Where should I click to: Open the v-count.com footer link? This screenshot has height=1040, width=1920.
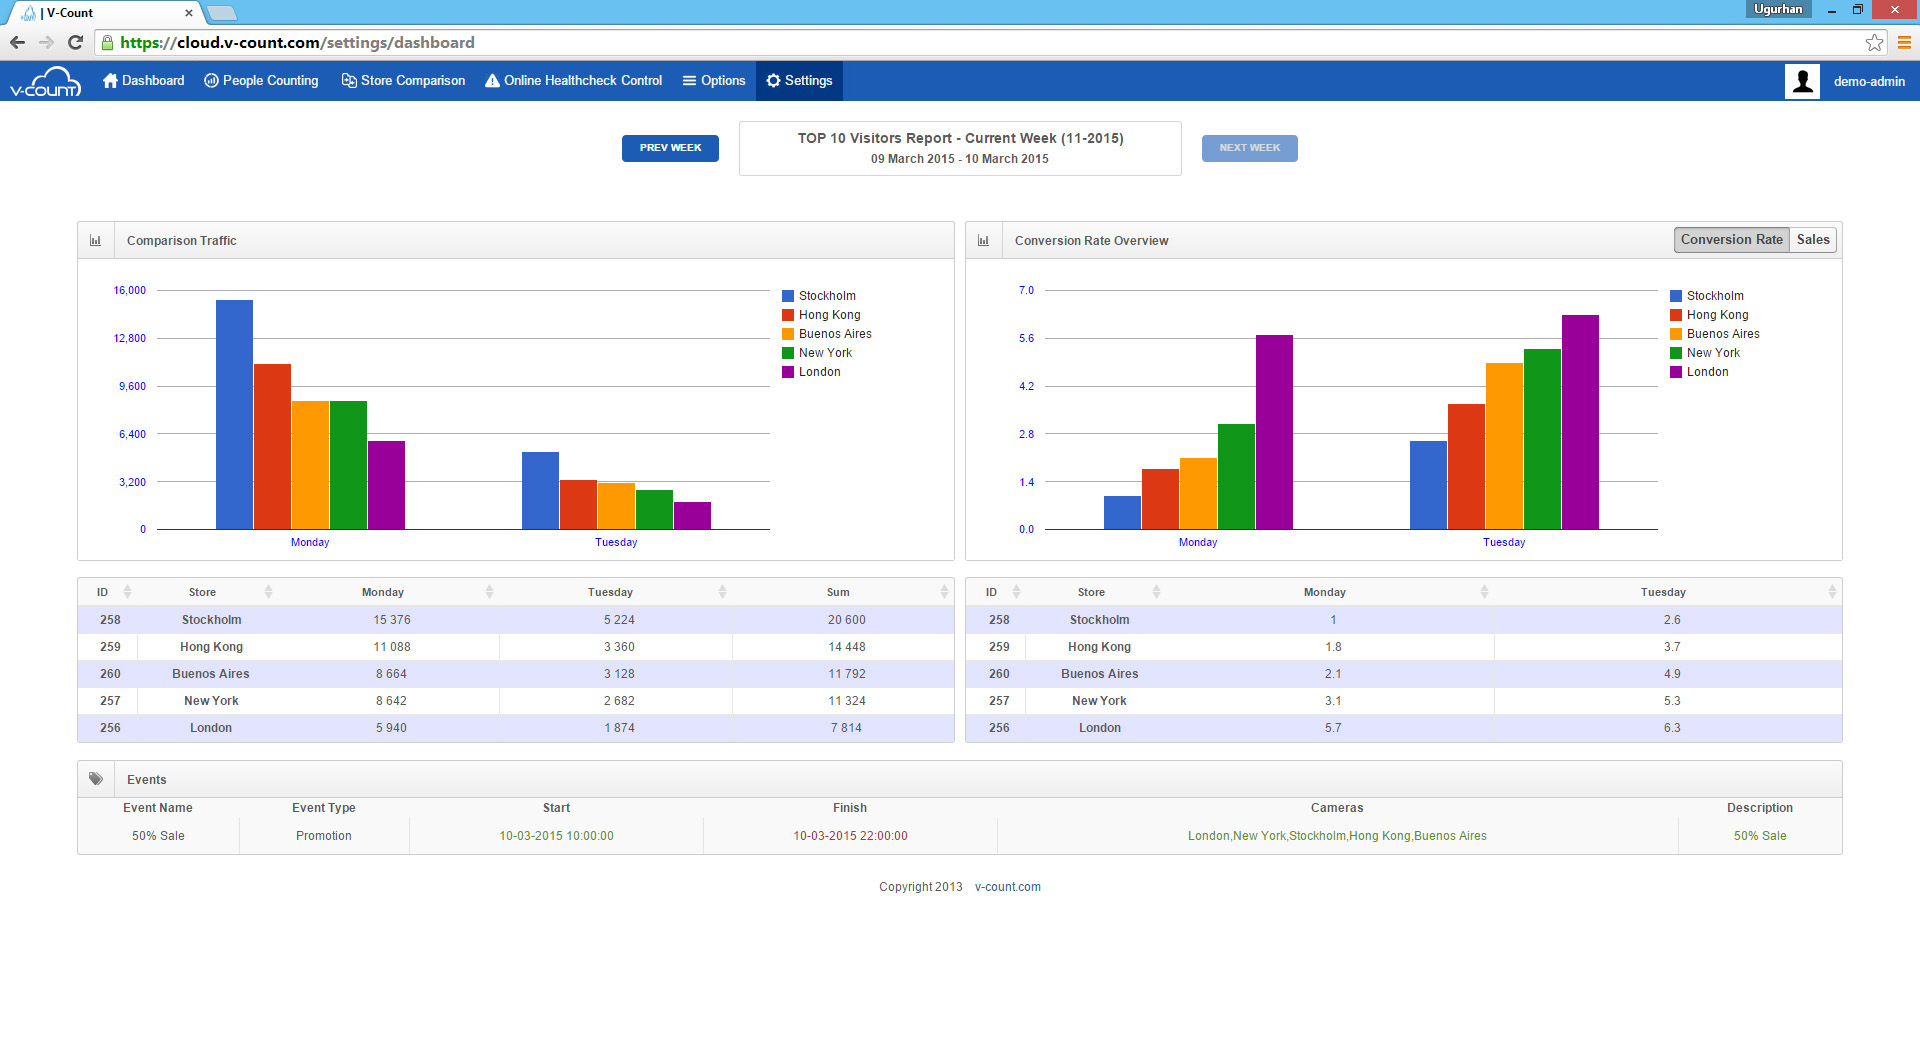(x=1006, y=887)
